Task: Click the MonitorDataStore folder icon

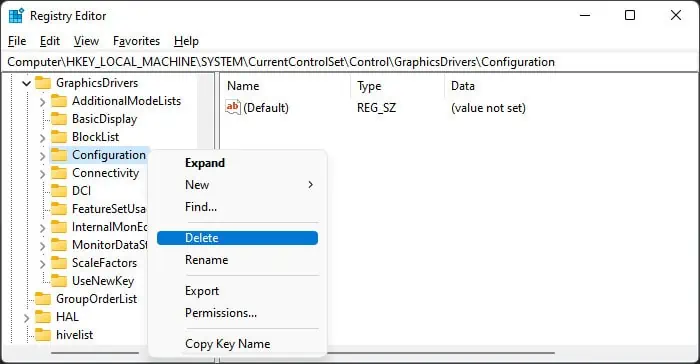Action: coord(59,245)
